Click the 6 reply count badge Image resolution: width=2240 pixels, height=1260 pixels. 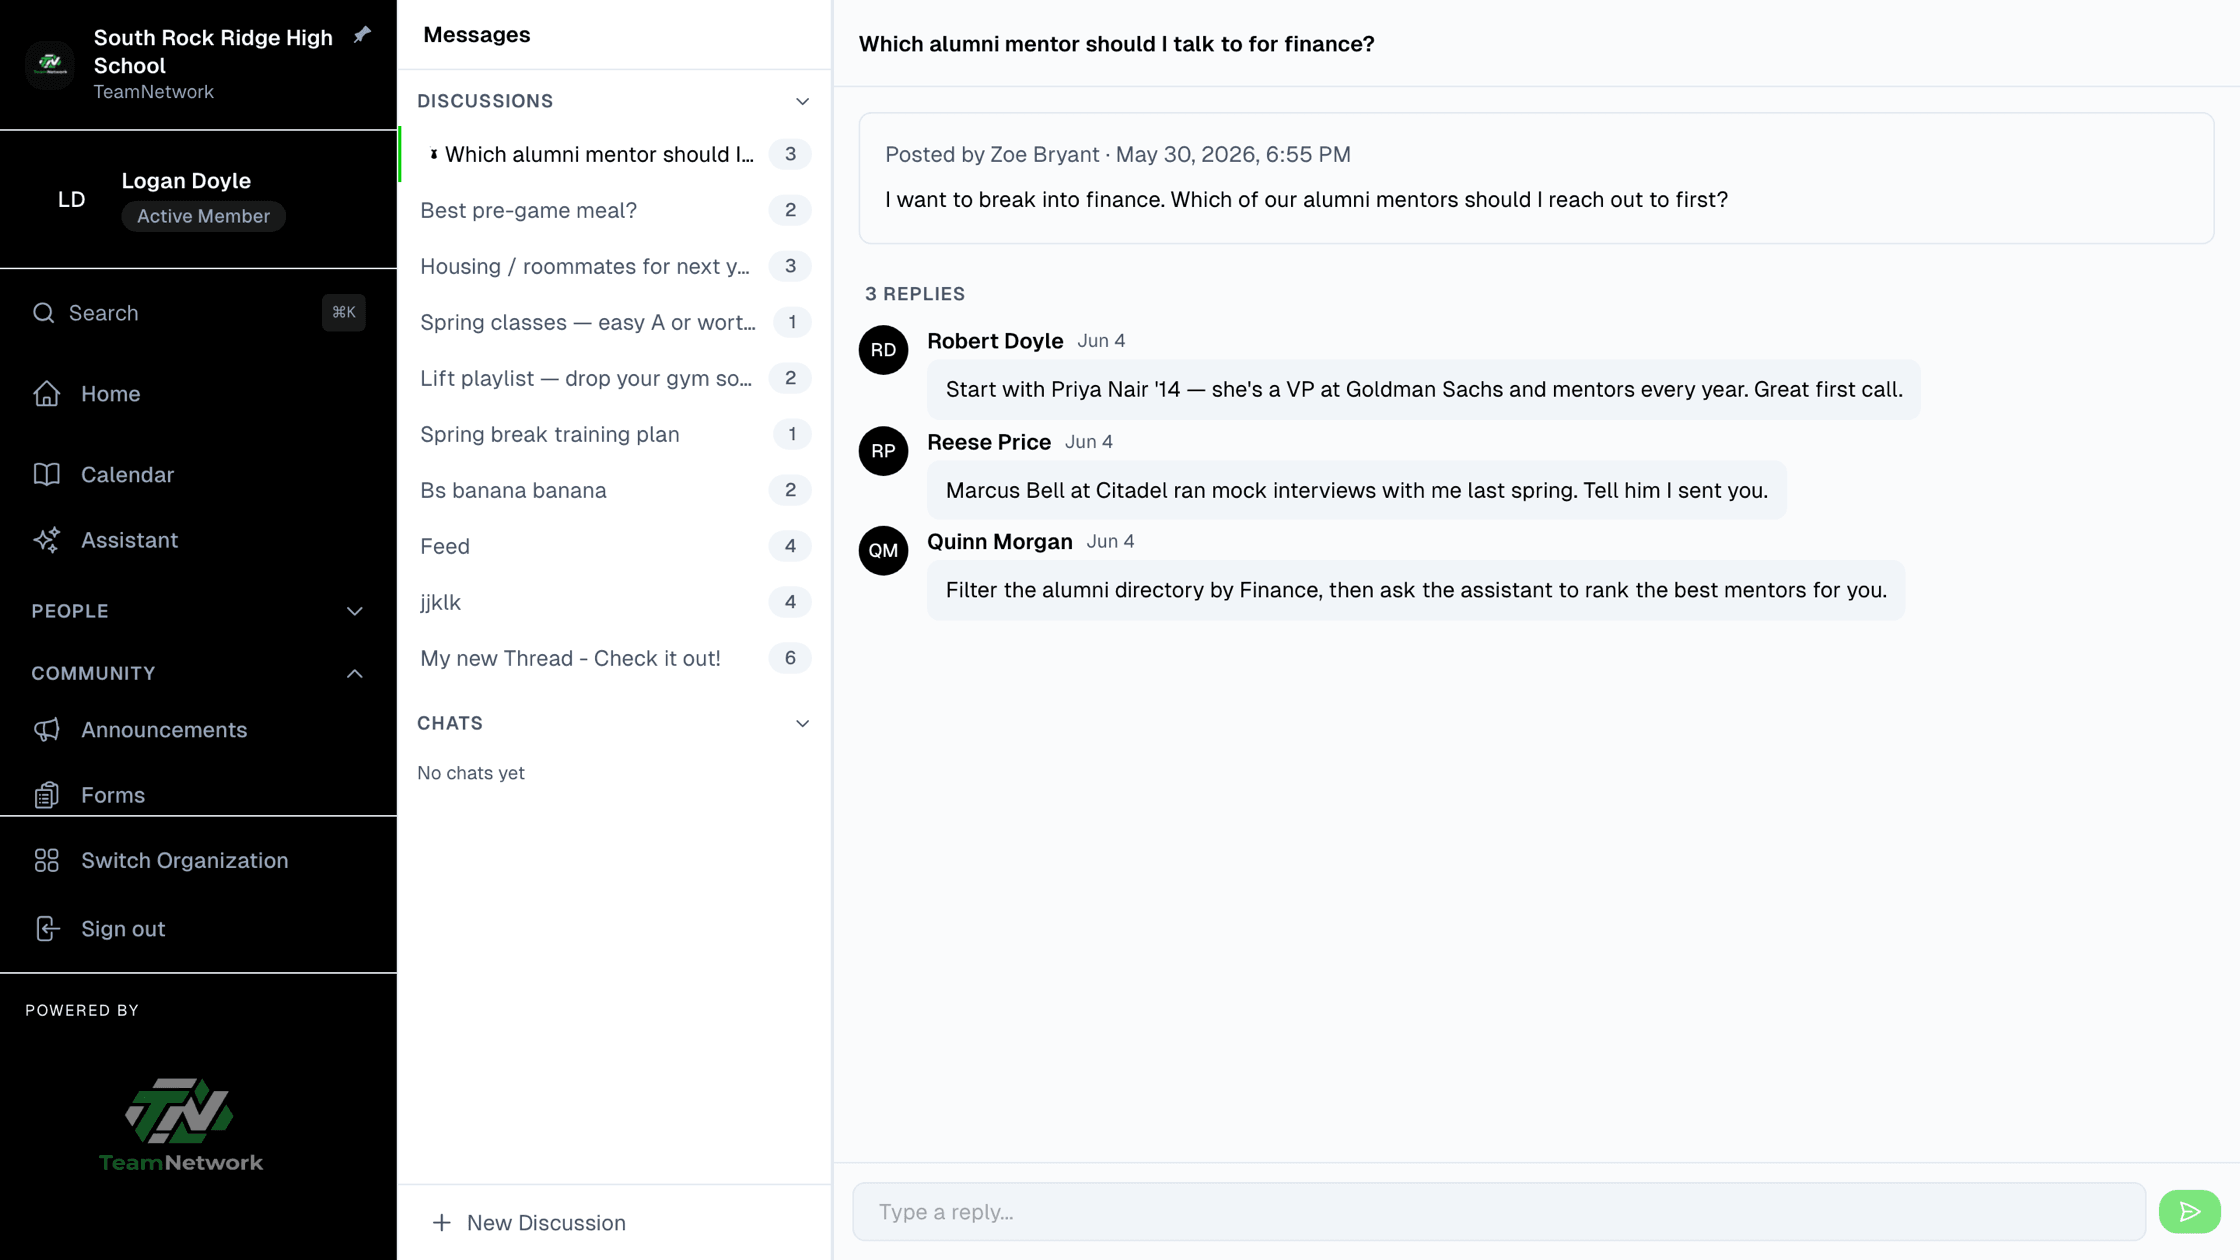click(790, 658)
